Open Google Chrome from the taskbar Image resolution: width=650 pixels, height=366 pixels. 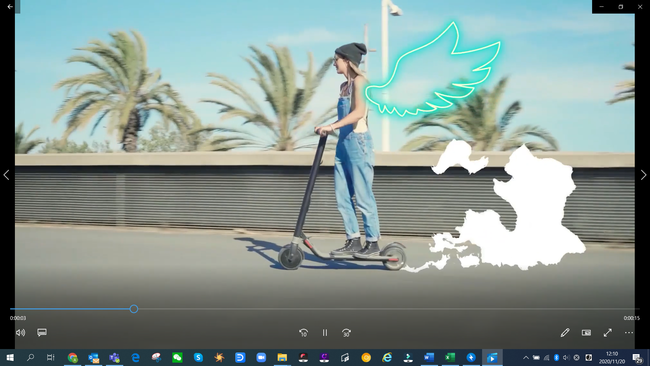pyautogui.click(x=73, y=357)
